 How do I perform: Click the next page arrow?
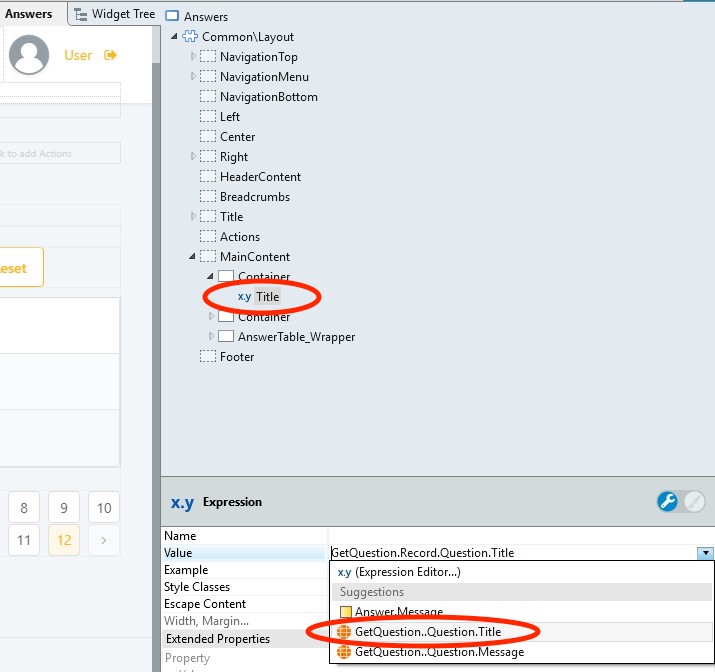[104, 540]
